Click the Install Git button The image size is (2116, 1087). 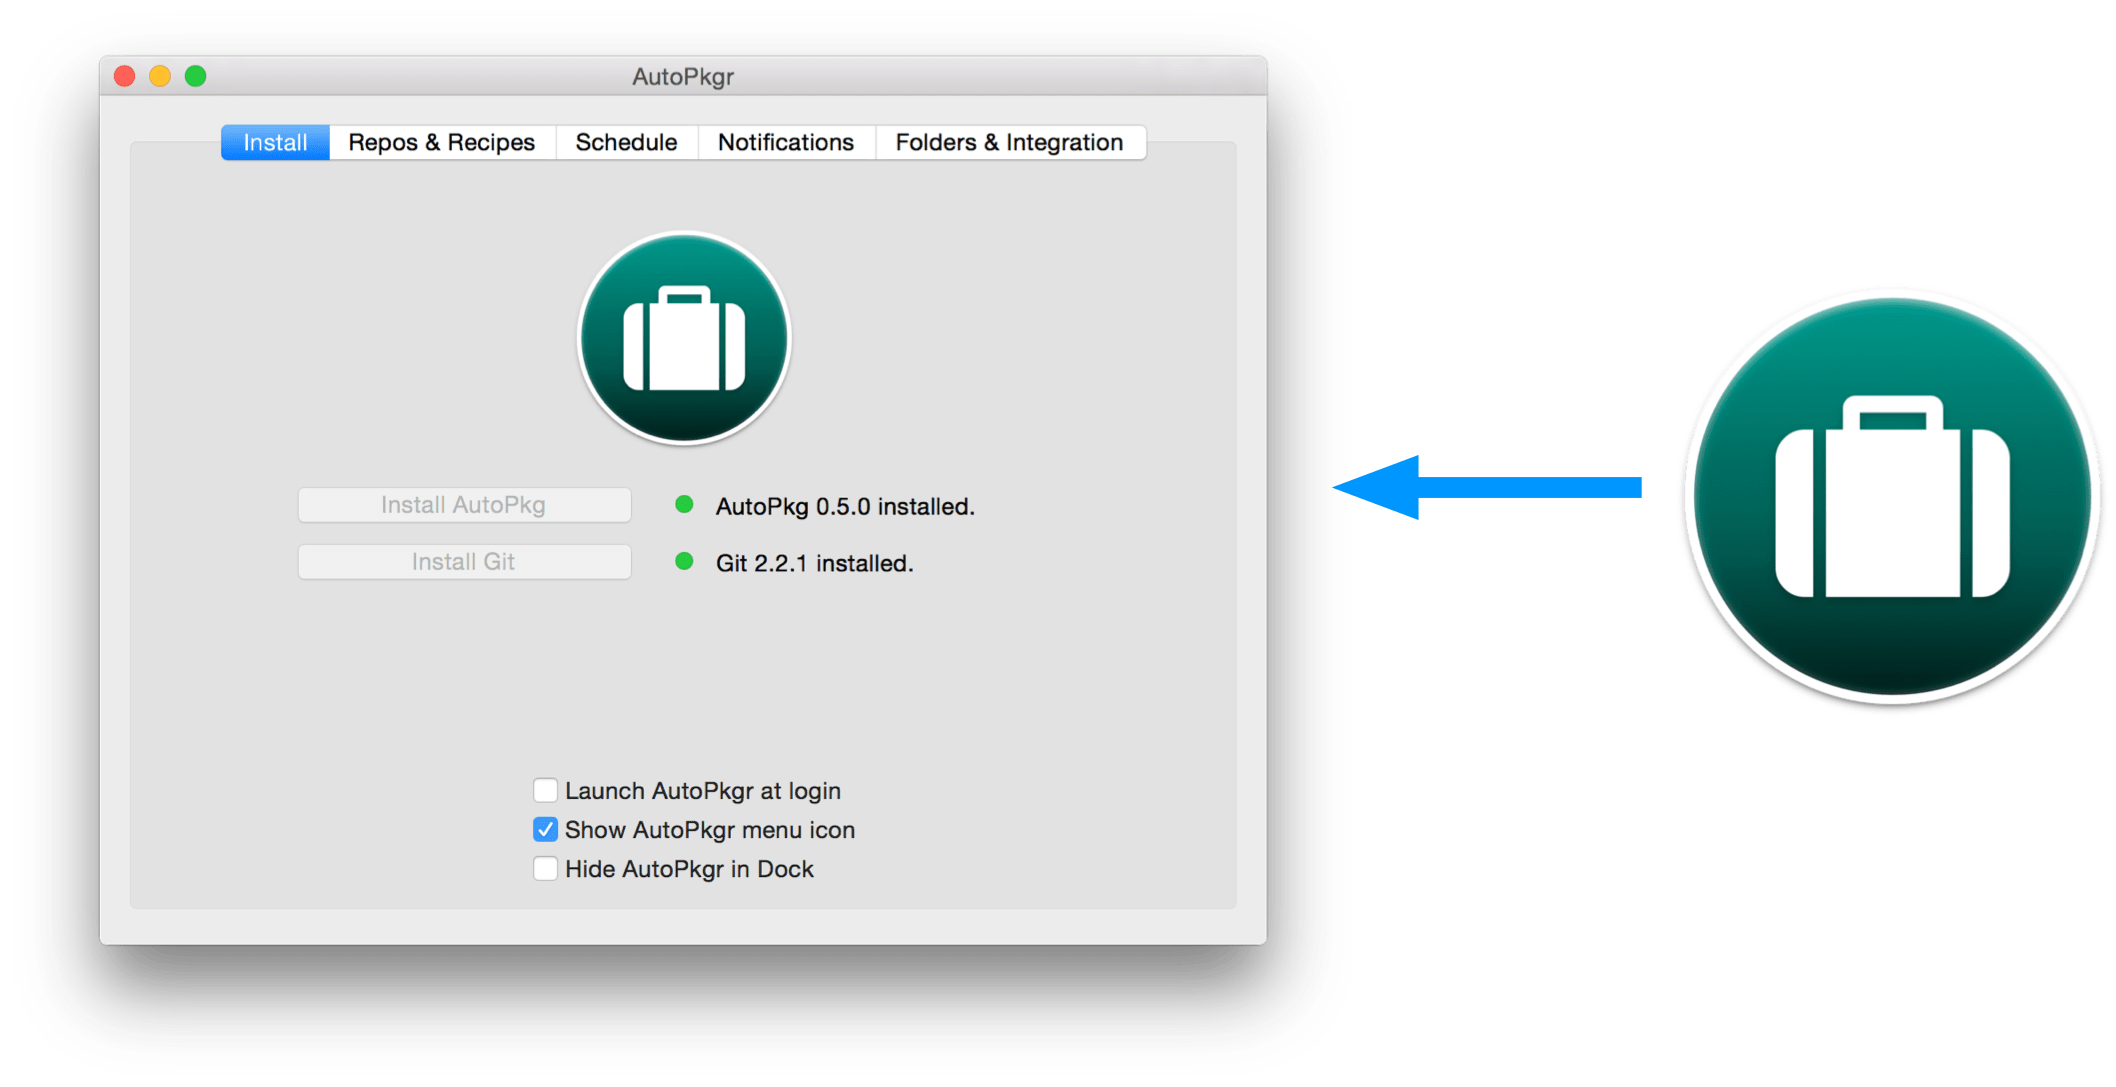[464, 562]
